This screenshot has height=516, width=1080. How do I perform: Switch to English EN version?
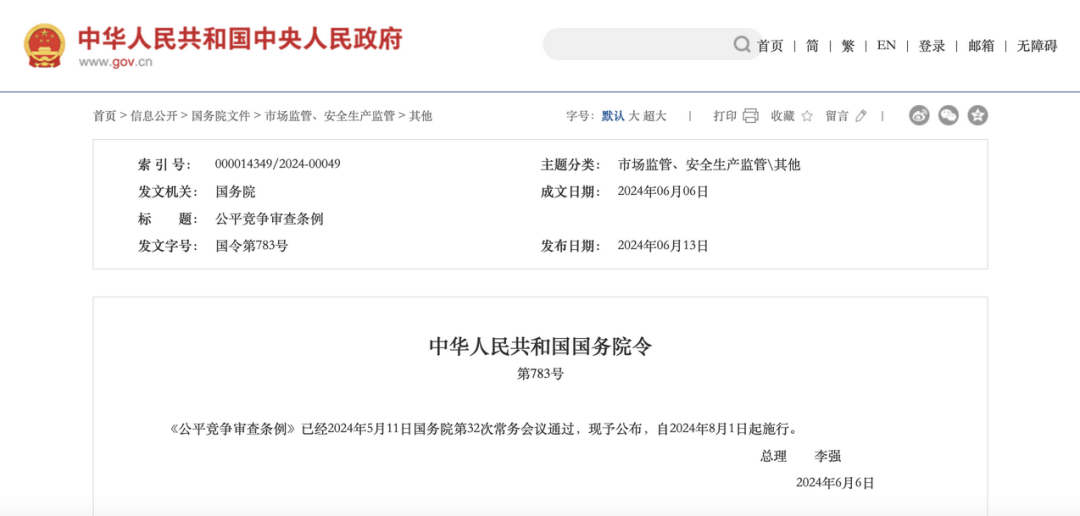coord(886,45)
